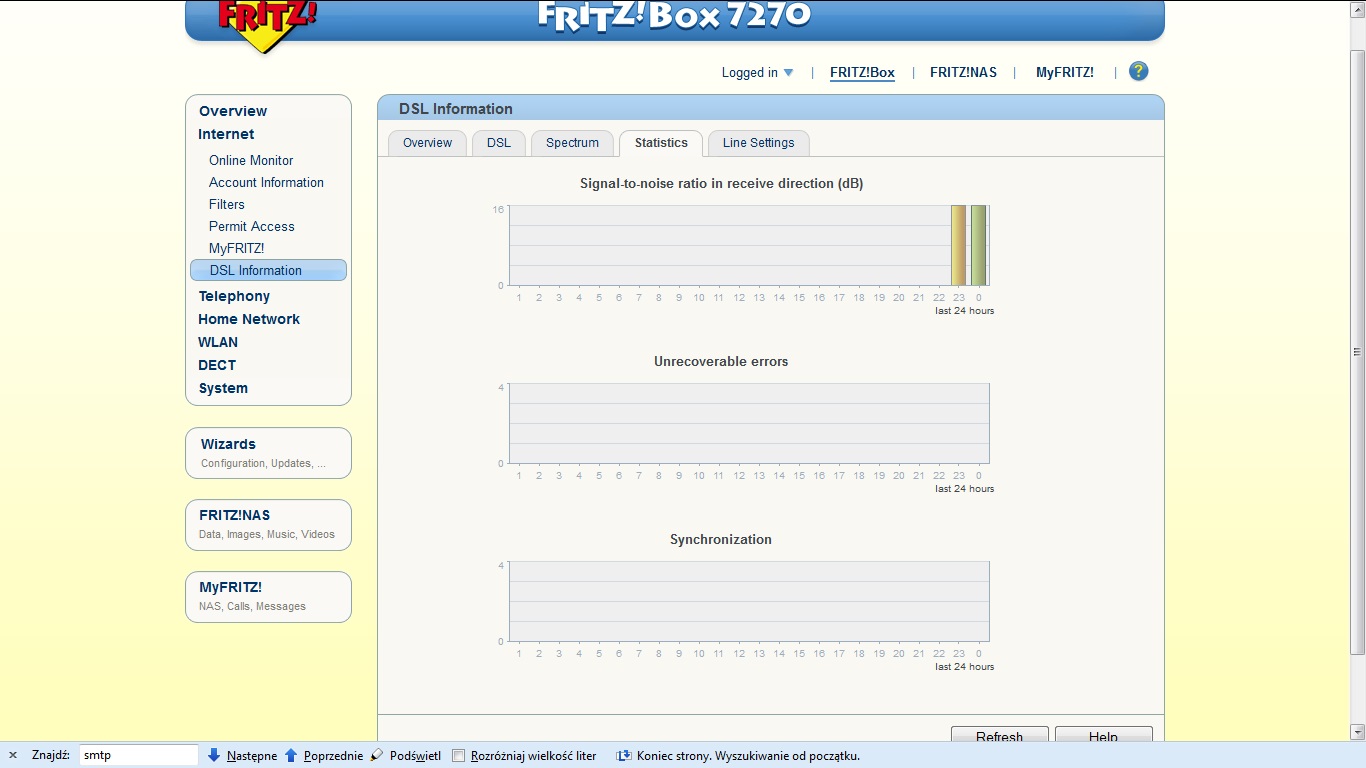Expand the Telephony menu
This screenshot has height=768, width=1366.
(x=234, y=296)
